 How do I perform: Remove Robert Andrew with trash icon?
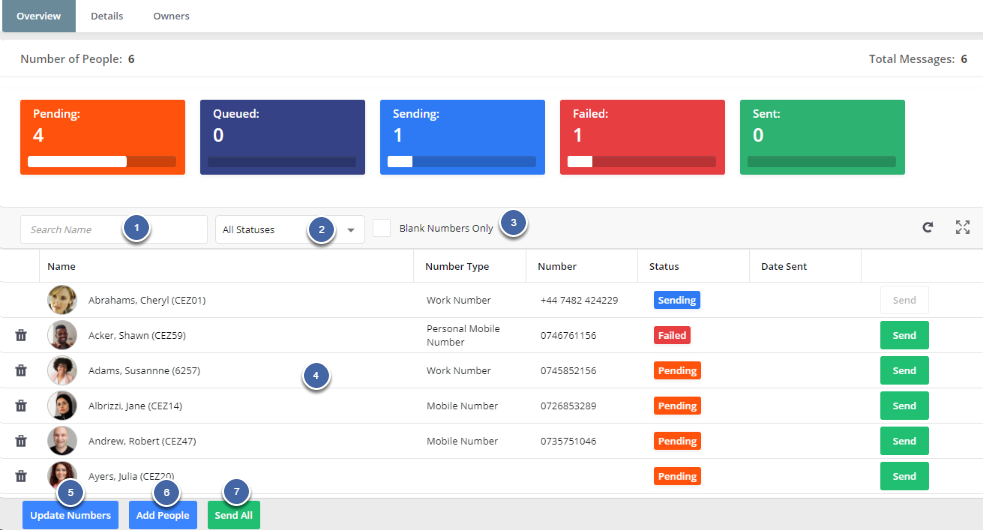[21, 441]
